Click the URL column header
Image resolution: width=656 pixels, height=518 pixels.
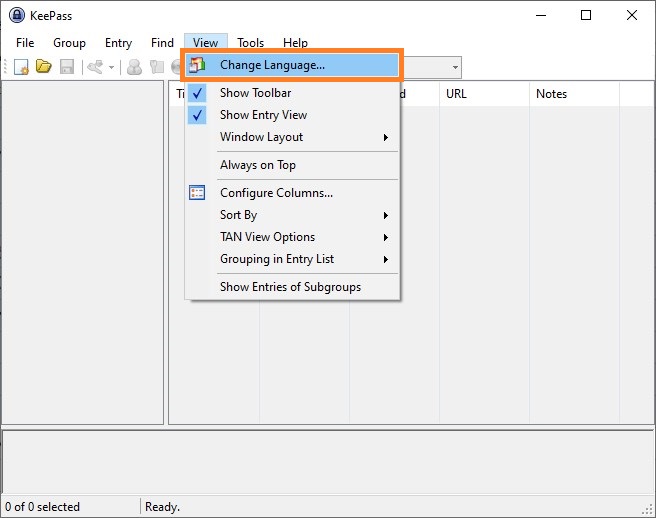[456, 94]
